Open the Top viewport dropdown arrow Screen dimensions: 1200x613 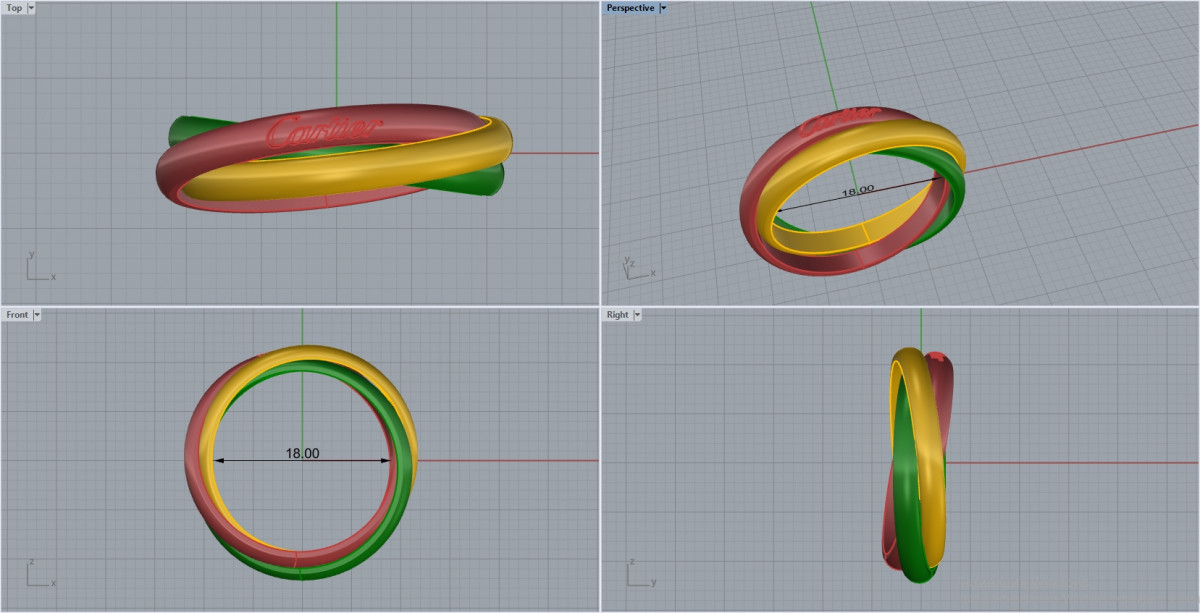click(31, 7)
